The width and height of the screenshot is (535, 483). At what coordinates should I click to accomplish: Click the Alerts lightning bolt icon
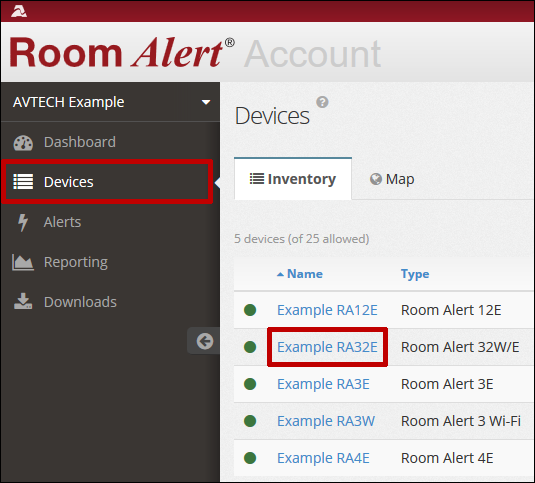point(23,222)
